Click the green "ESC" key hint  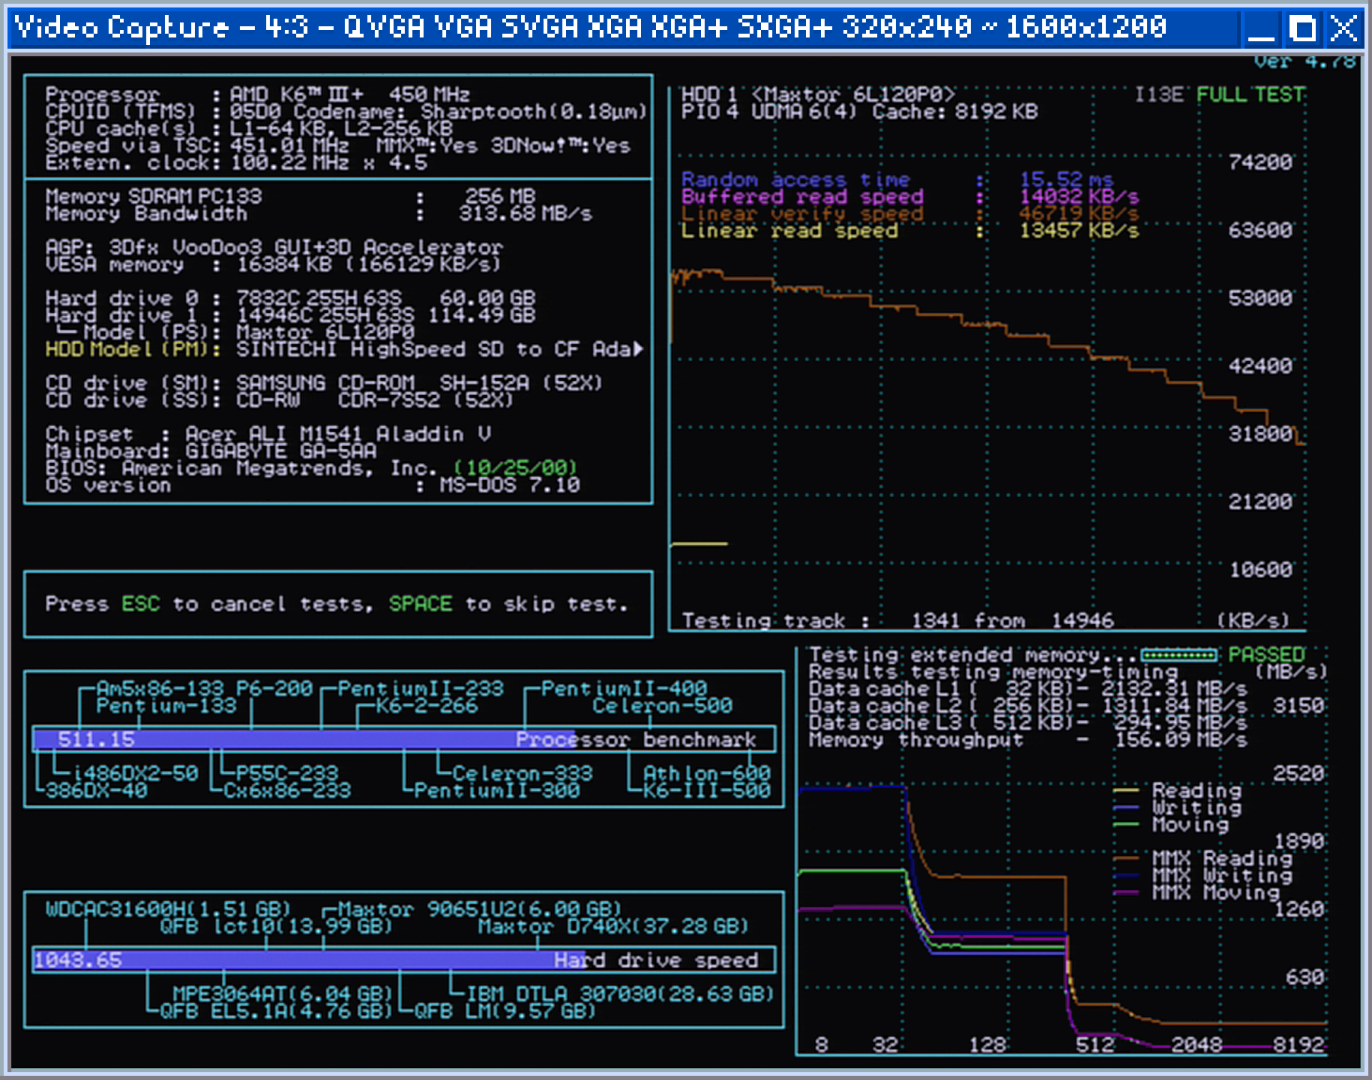(141, 604)
